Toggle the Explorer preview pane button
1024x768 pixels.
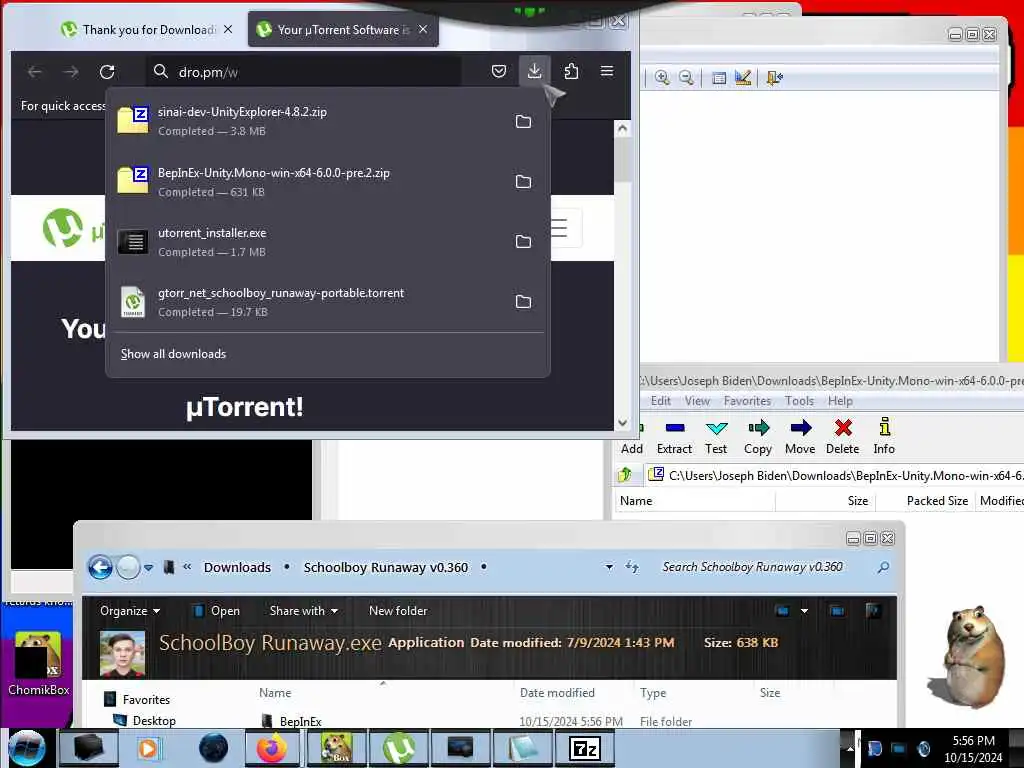click(837, 611)
